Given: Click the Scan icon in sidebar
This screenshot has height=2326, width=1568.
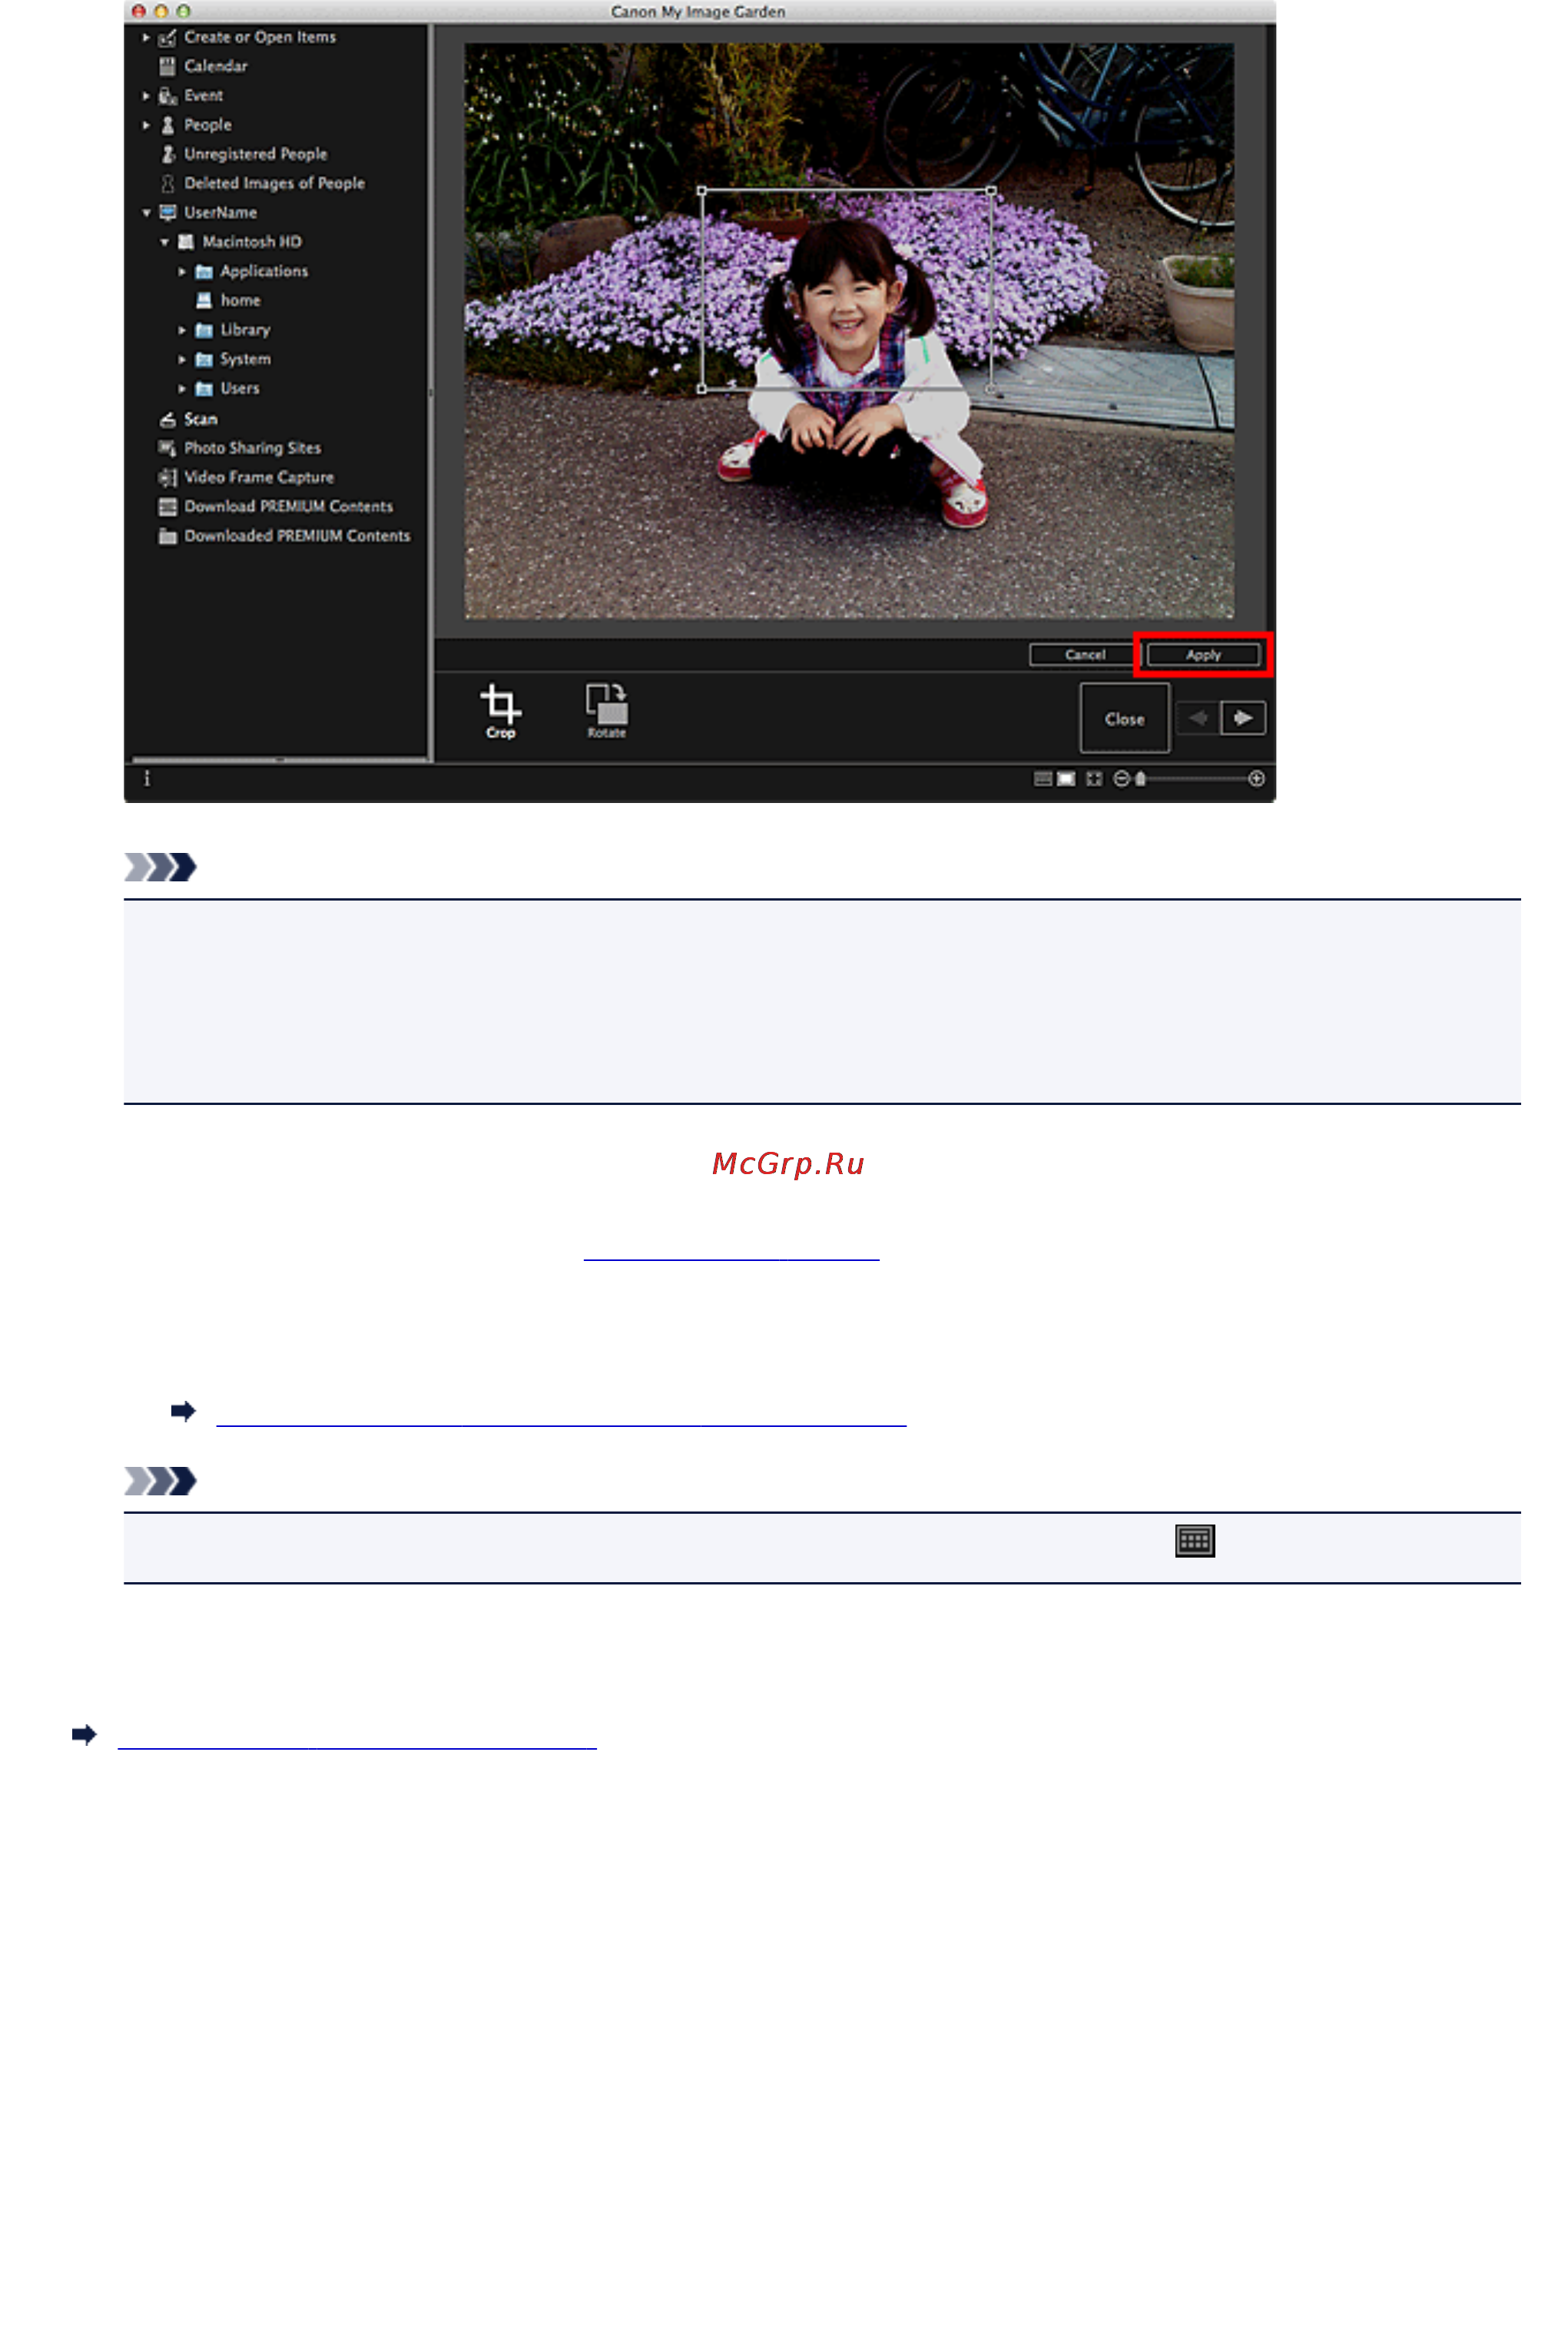Looking at the screenshot, I should (x=167, y=419).
